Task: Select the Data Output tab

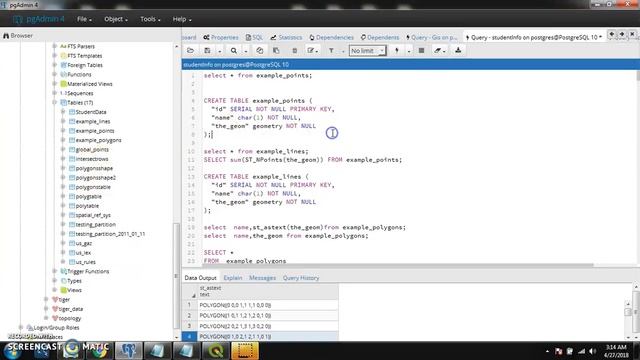Action: 200,278
